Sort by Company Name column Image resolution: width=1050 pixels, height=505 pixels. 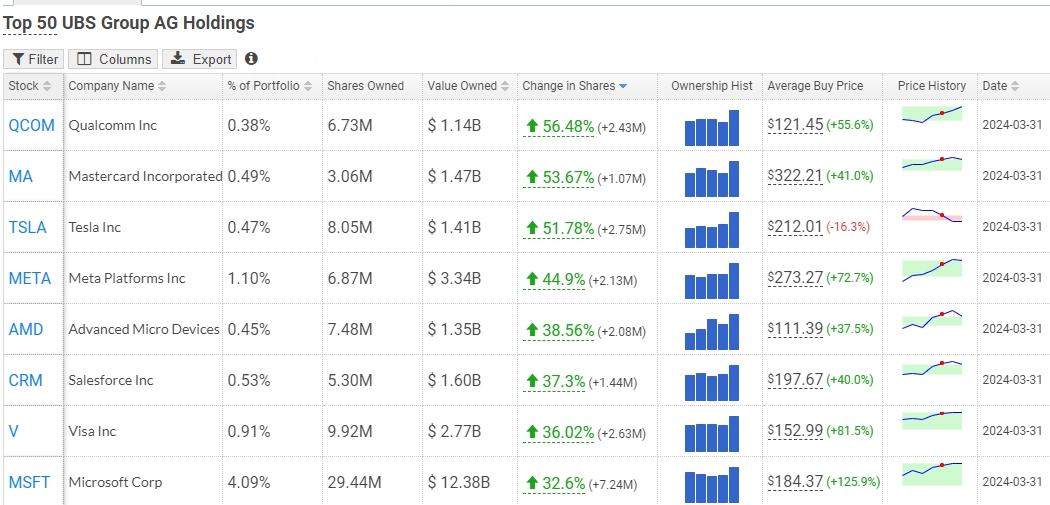117,86
